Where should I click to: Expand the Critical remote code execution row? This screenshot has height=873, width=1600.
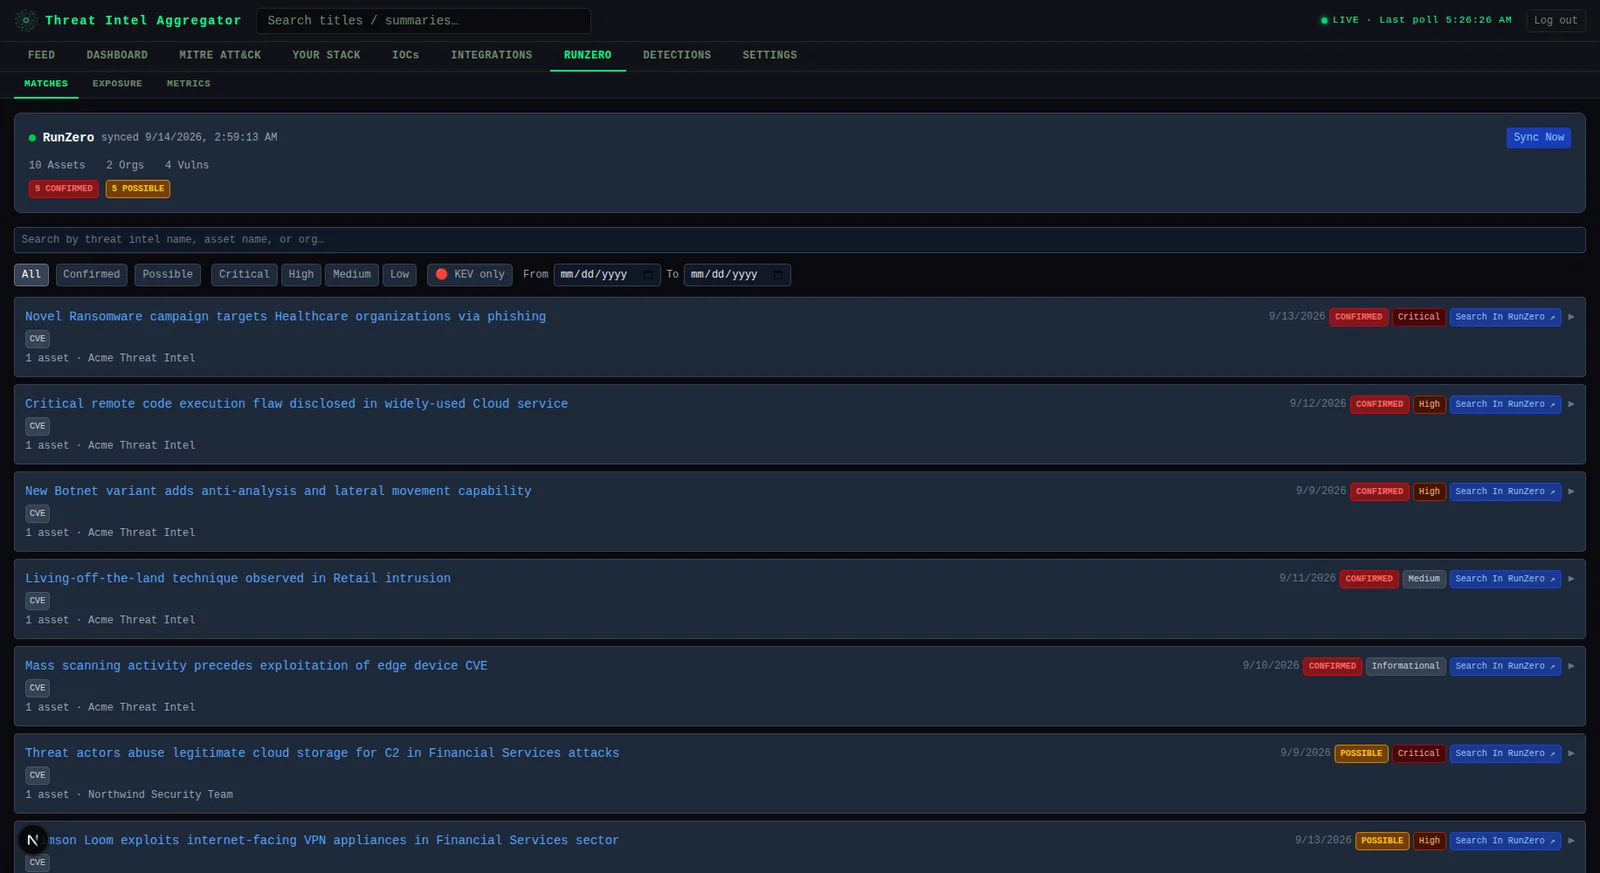[1571, 404]
